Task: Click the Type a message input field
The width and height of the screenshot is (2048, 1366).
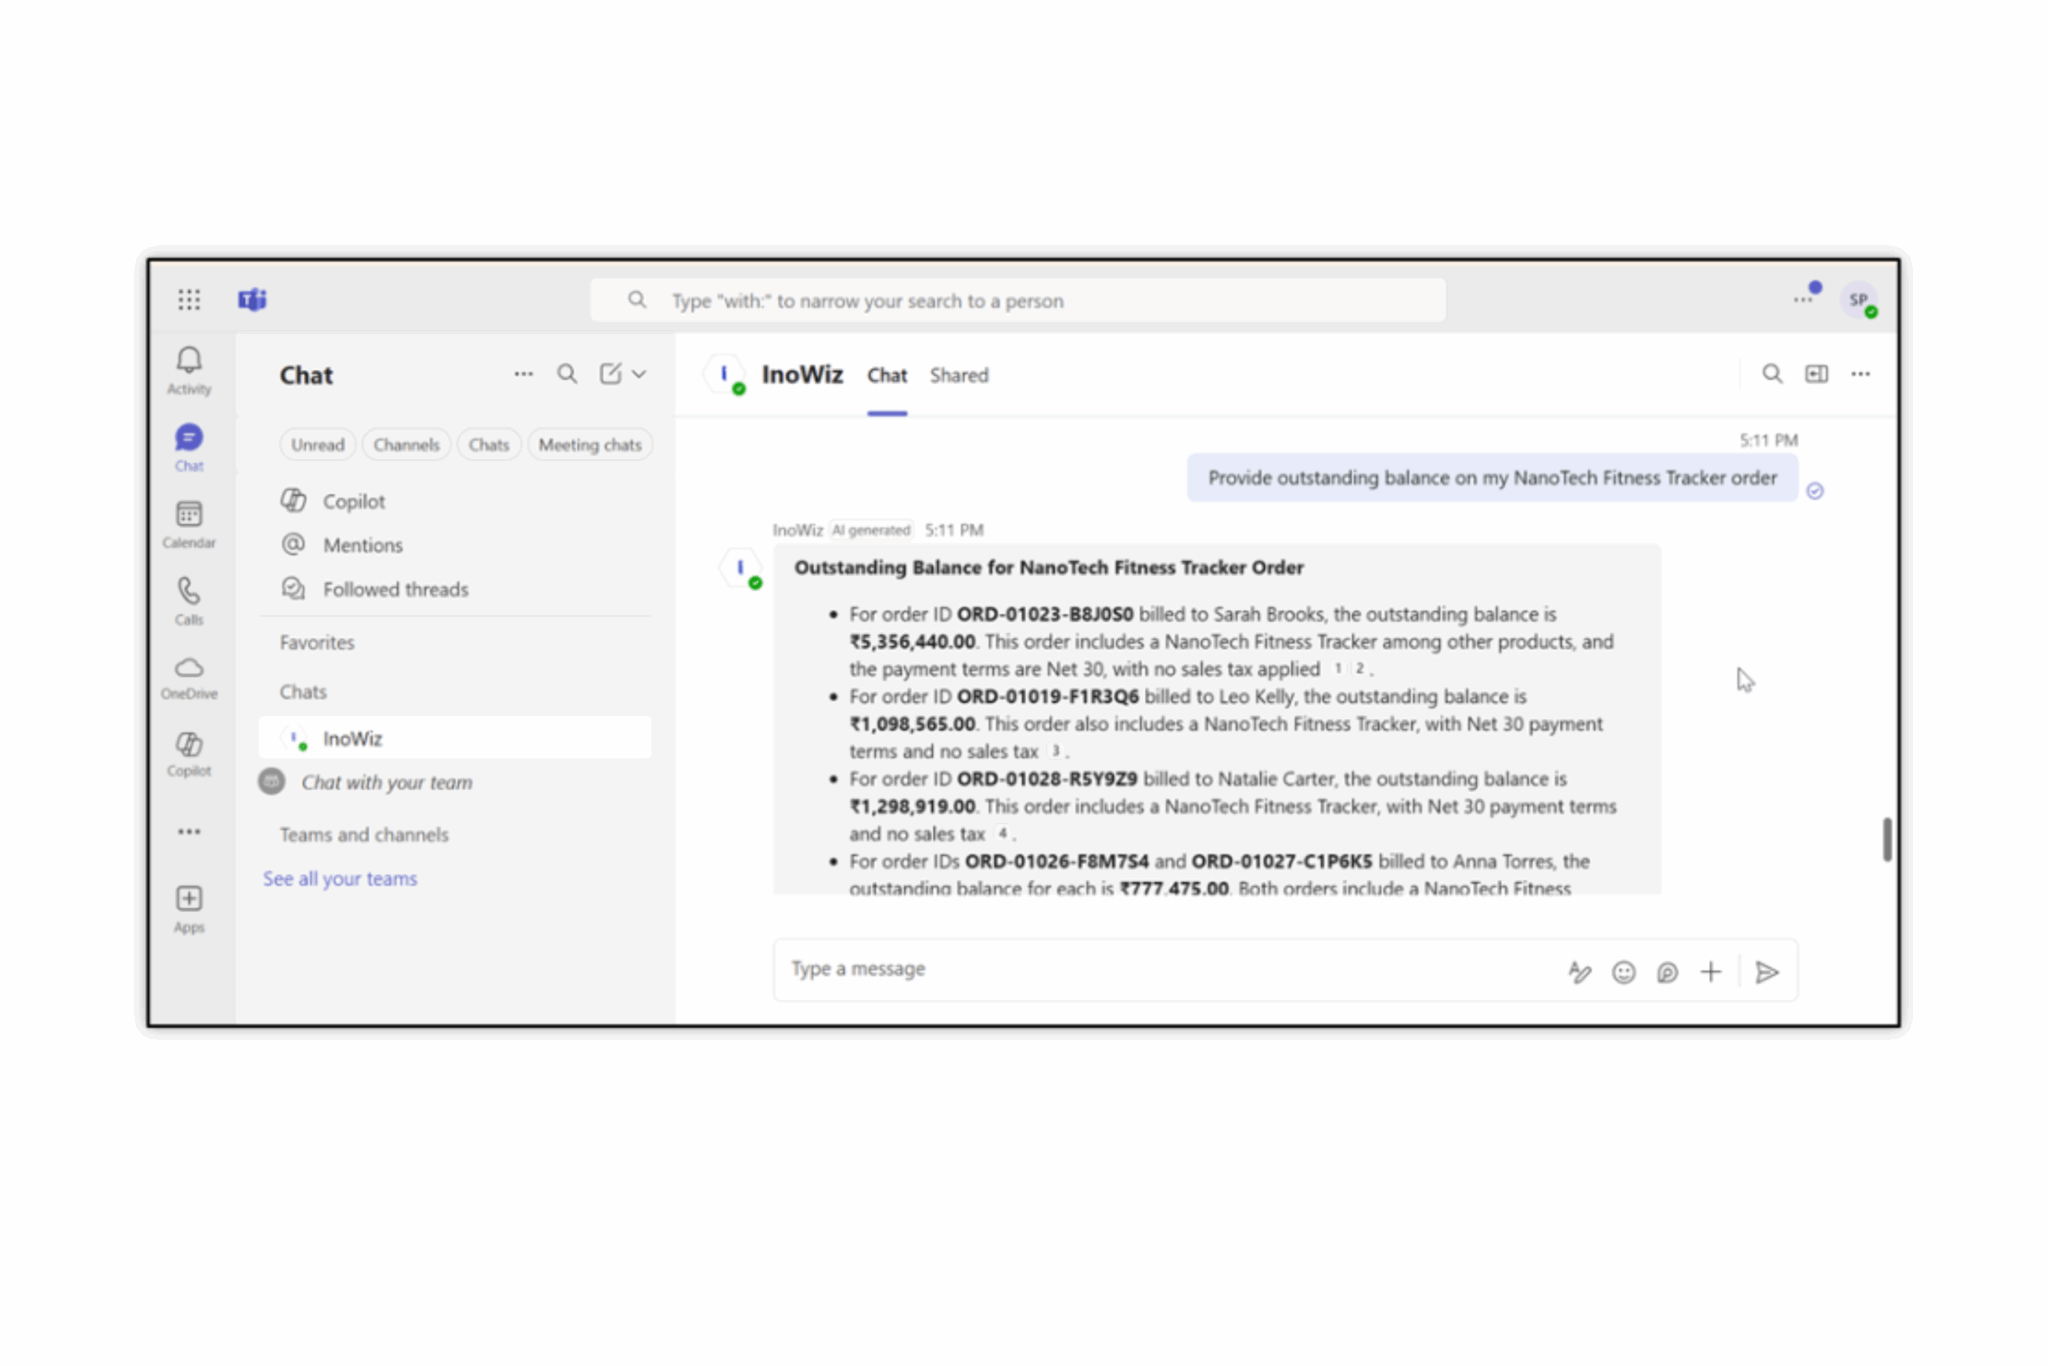Action: [x=1000, y=968]
